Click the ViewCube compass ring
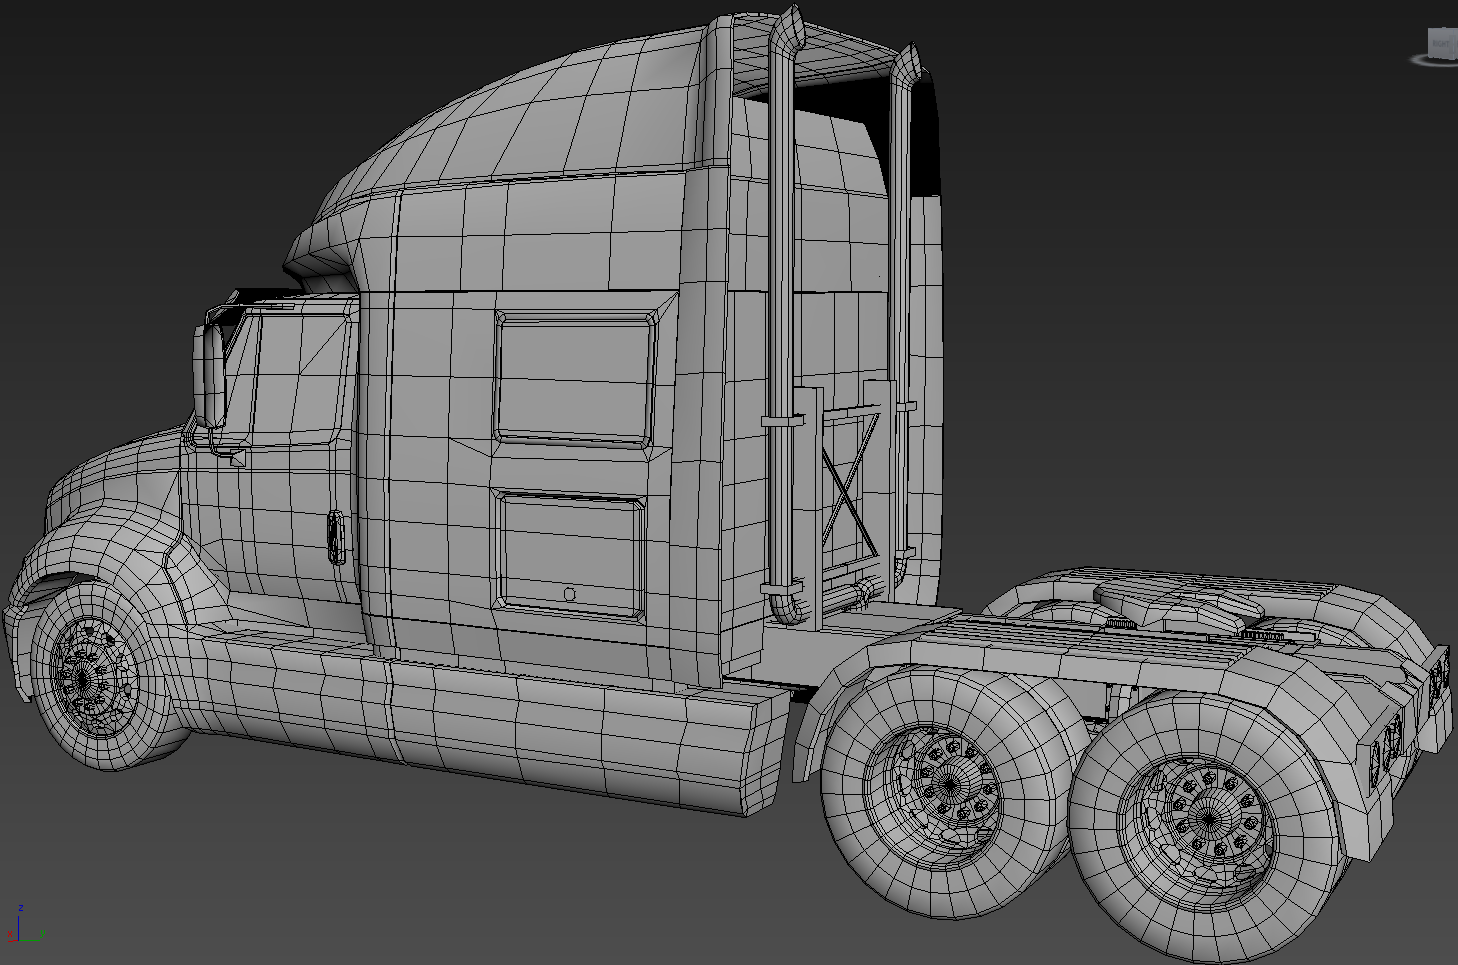Image resolution: width=1458 pixels, height=965 pixels. pos(1434,61)
